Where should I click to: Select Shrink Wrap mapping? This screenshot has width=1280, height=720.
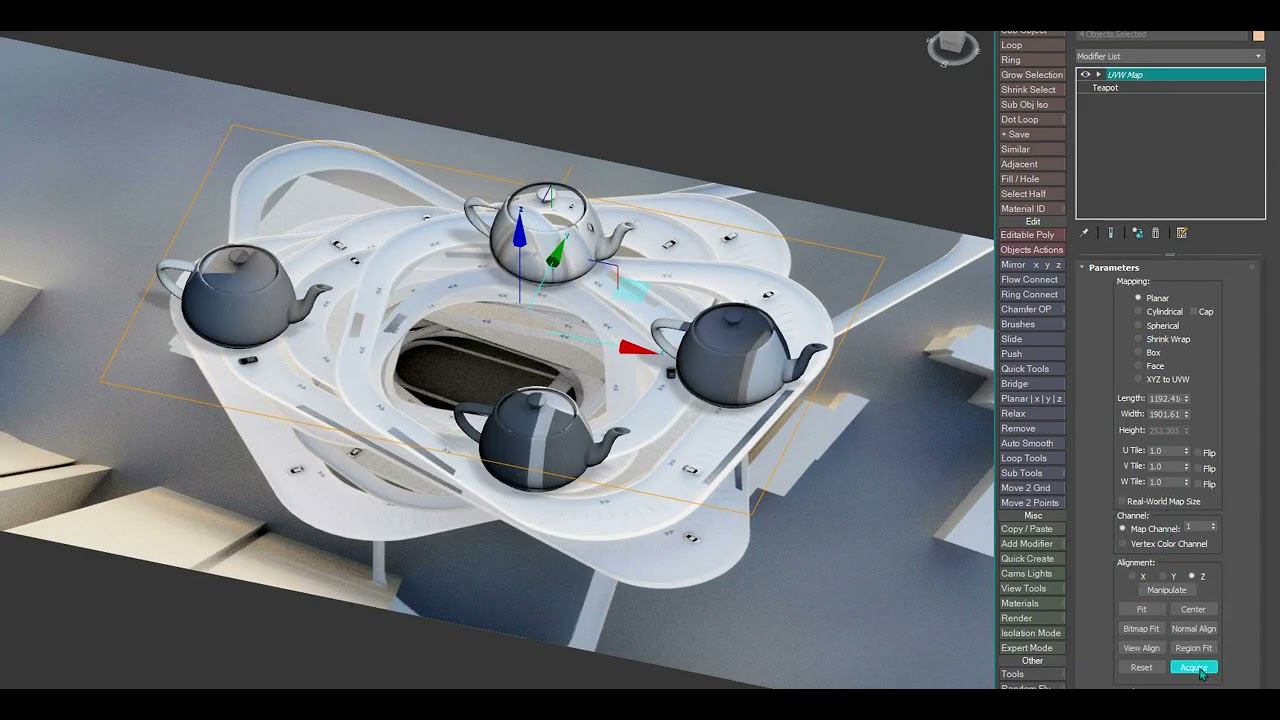[1138, 339]
